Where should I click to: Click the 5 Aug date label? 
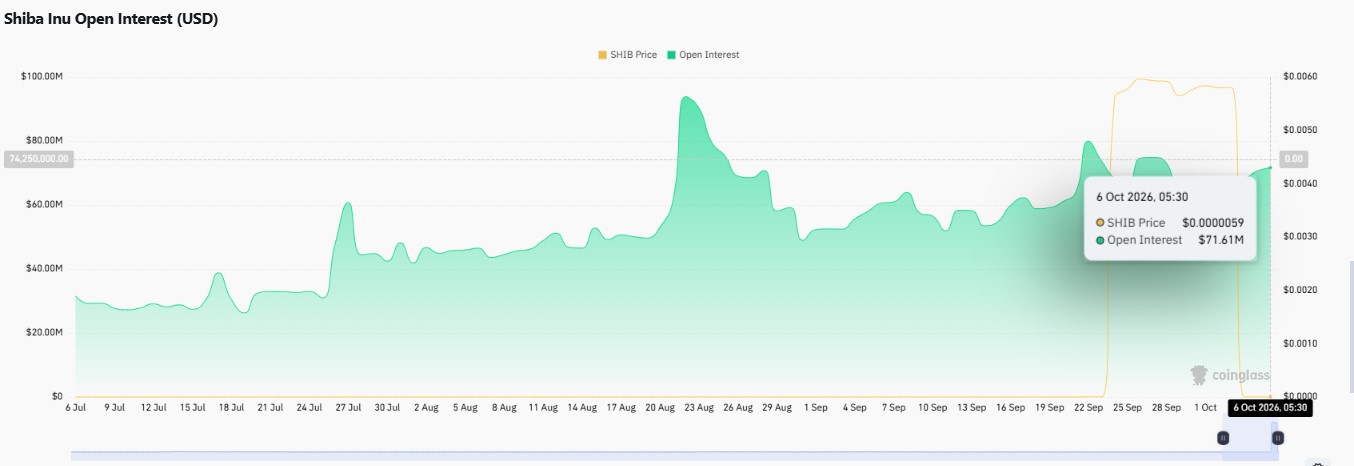coord(465,408)
